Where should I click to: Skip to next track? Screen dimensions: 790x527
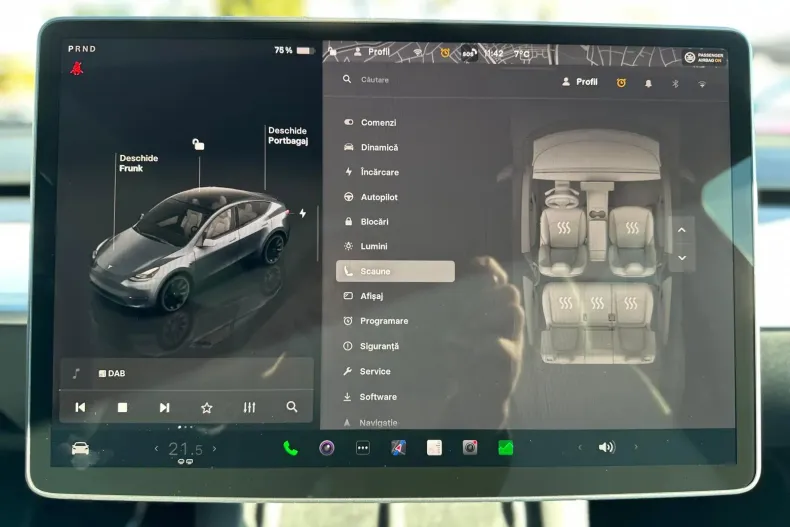[x=164, y=407]
